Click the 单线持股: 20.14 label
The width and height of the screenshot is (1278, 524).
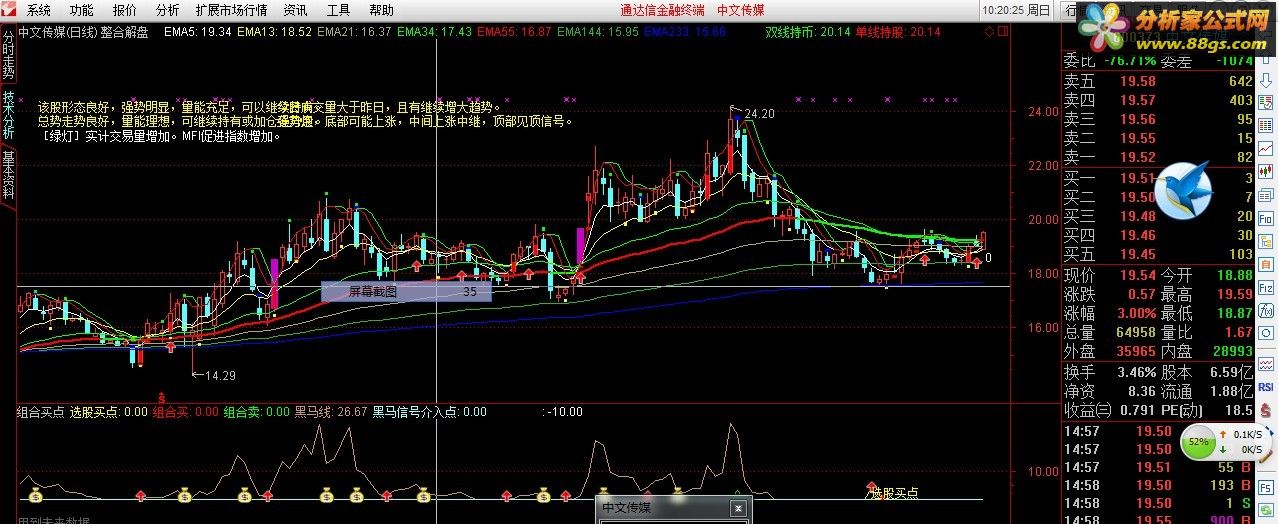pos(898,32)
